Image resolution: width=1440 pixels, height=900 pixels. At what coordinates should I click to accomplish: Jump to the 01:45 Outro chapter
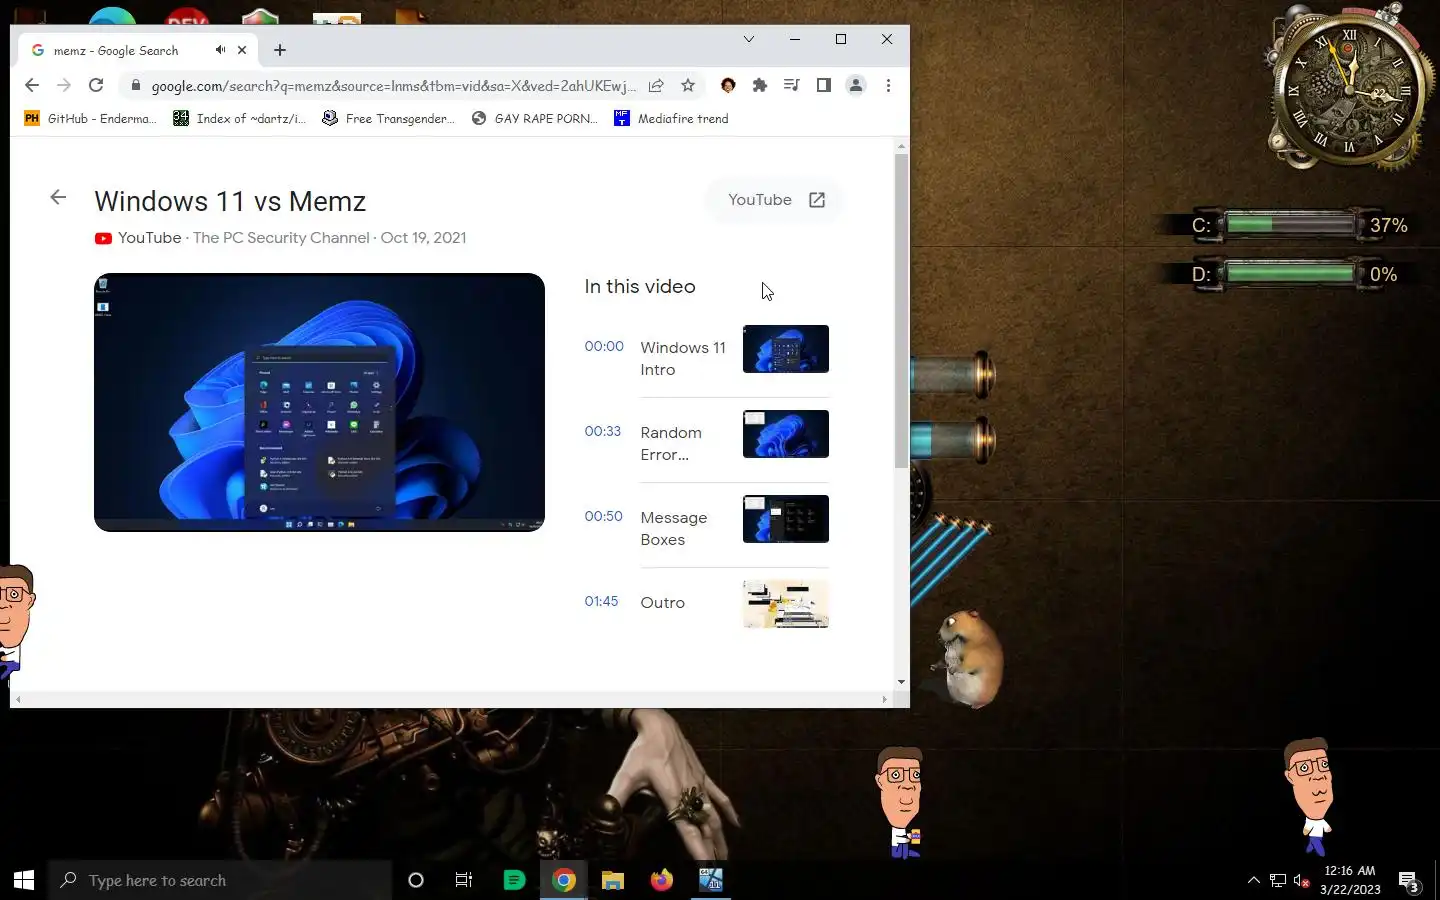602,602
